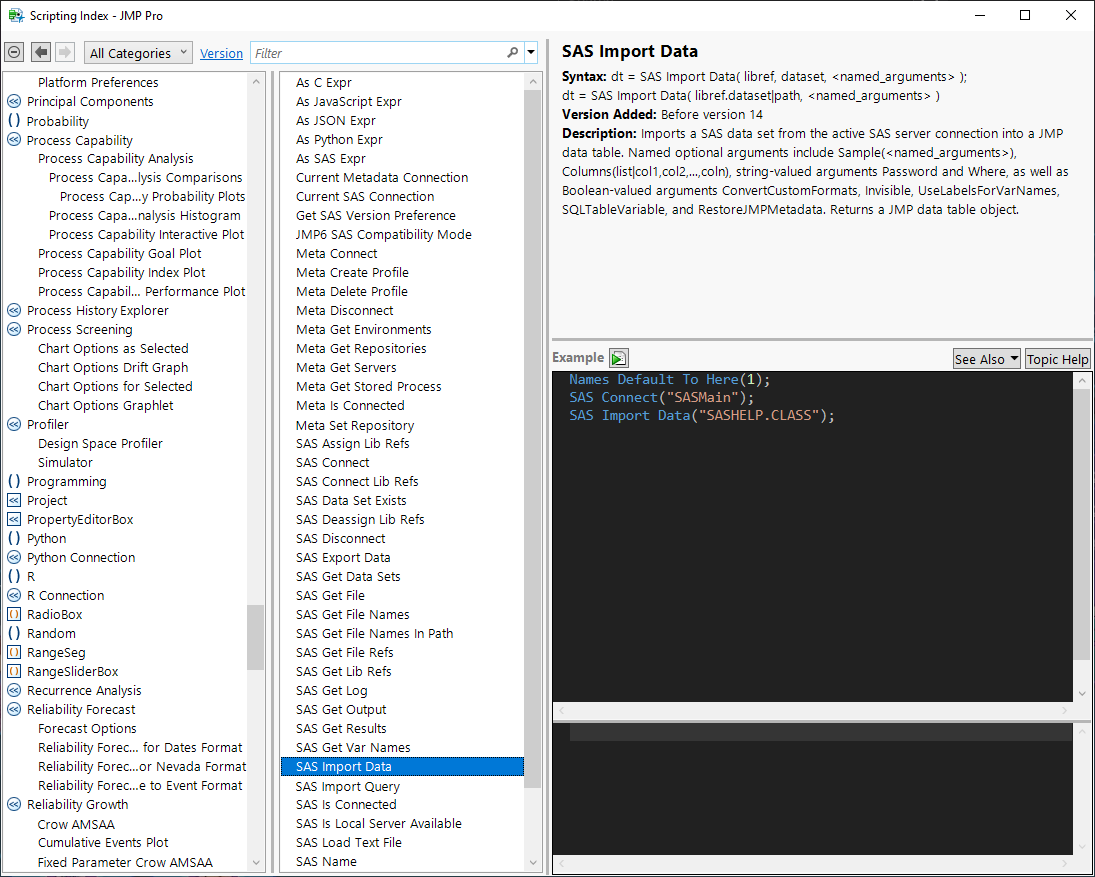
Task: Click the category list vertical scrollbar thumb
Action: click(256, 637)
